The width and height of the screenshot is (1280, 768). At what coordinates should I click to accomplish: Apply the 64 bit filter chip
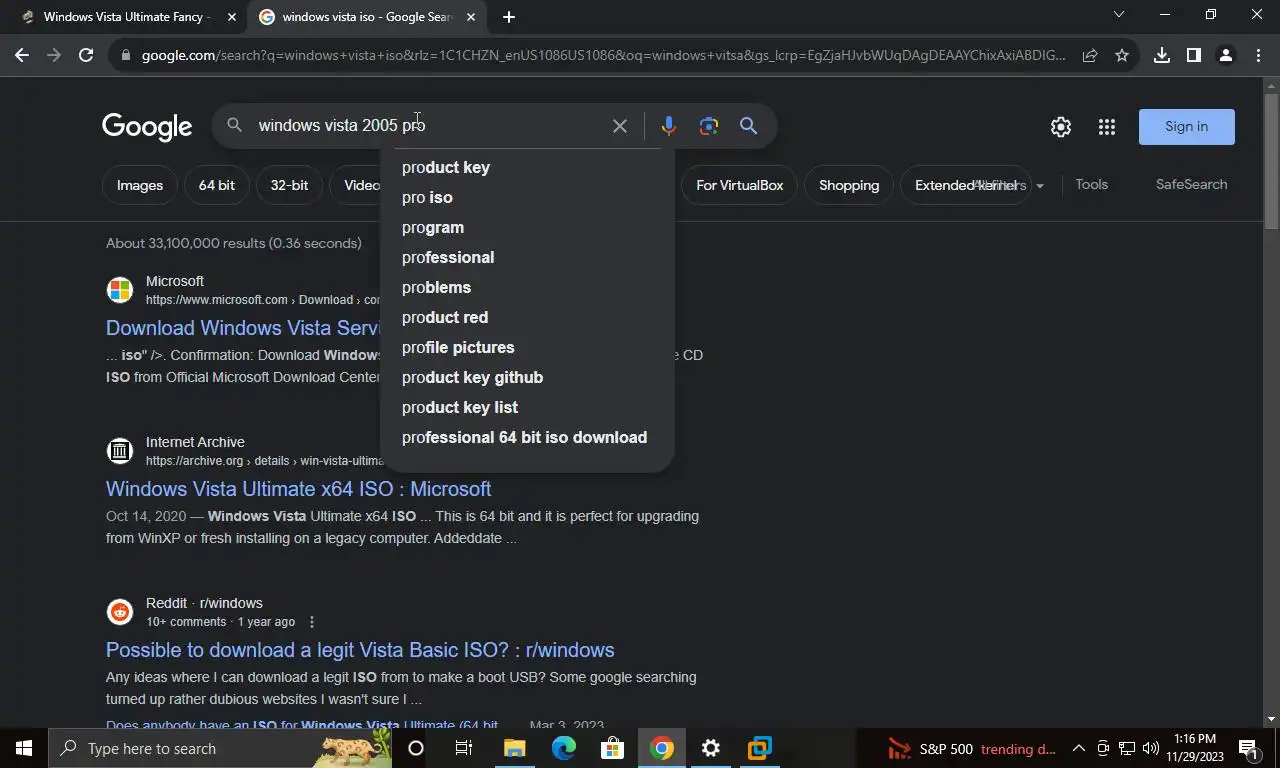point(217,185)
